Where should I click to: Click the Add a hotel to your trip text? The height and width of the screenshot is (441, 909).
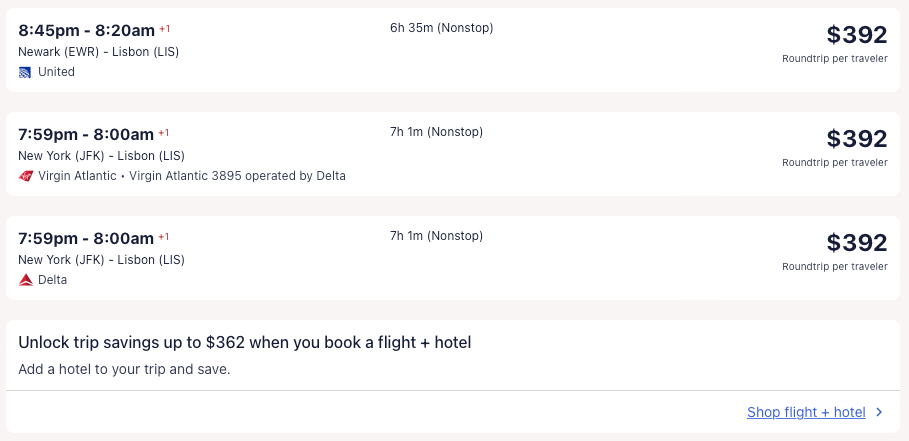click(124, 369)
